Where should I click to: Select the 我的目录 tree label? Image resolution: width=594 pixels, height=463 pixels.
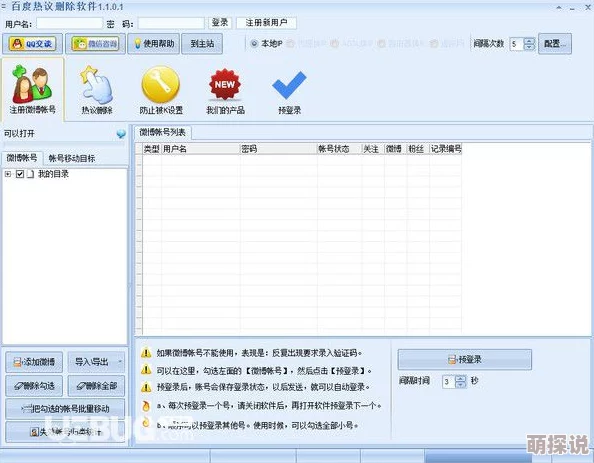(53, 174)
